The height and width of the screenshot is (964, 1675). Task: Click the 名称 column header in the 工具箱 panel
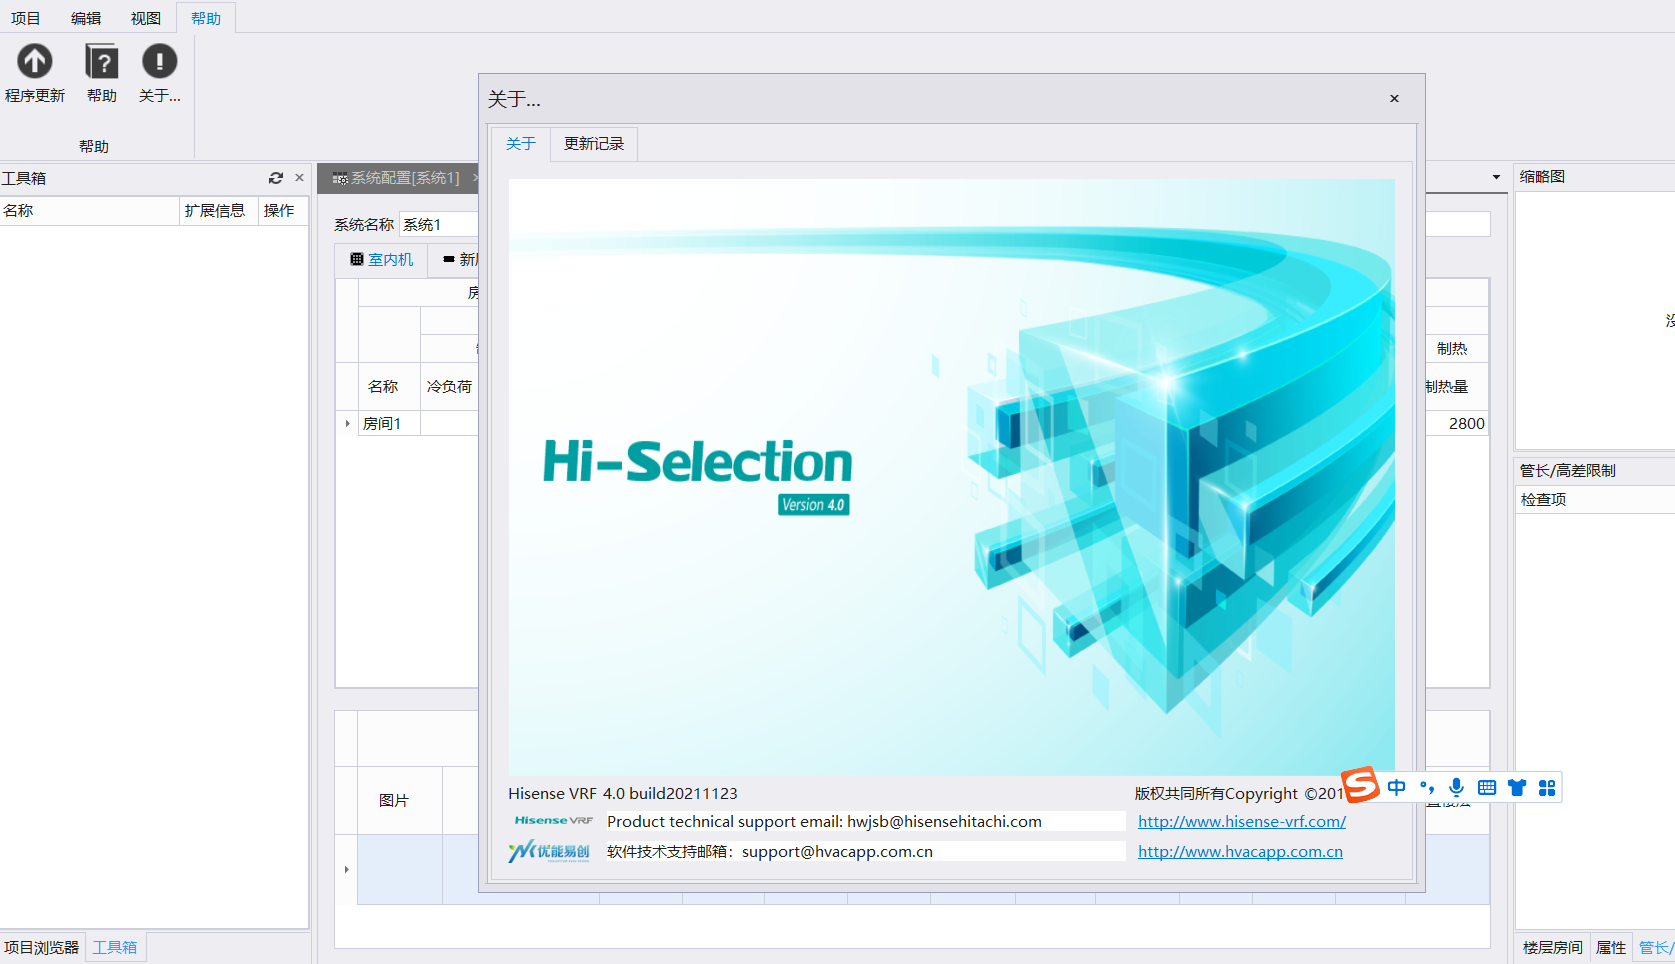point(89,210)
